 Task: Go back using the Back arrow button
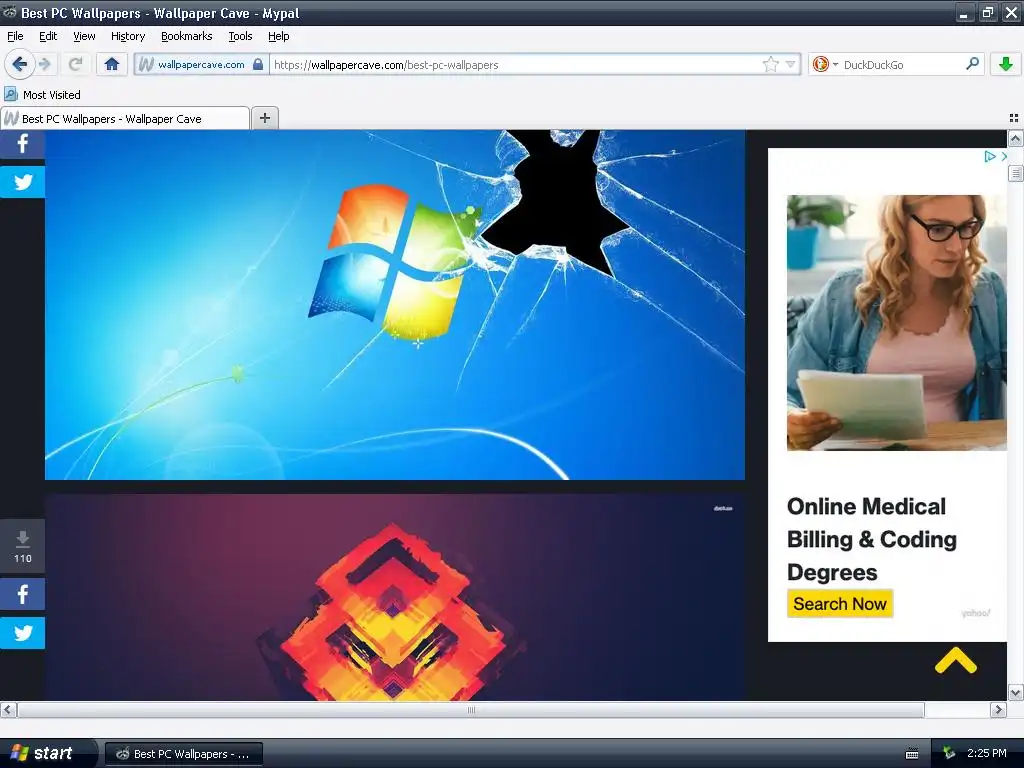(19, 64)
